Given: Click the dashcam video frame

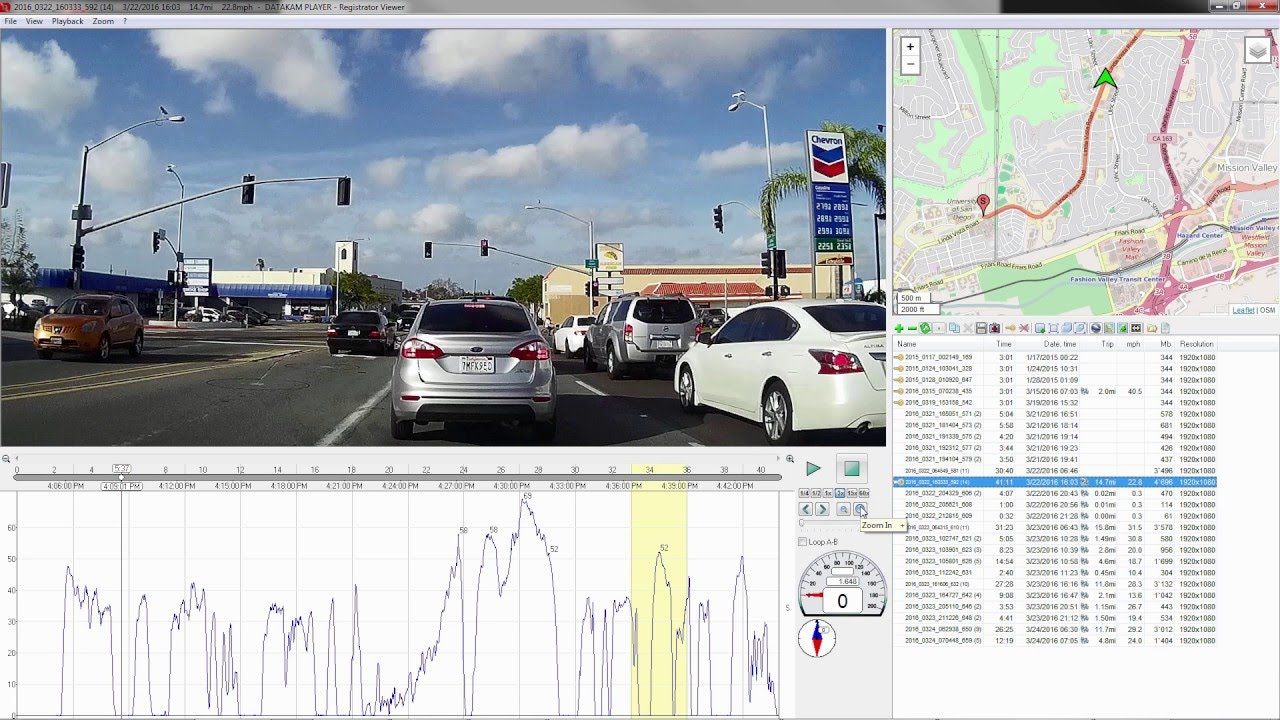Looking at the screenshot, I should [443, 237].
